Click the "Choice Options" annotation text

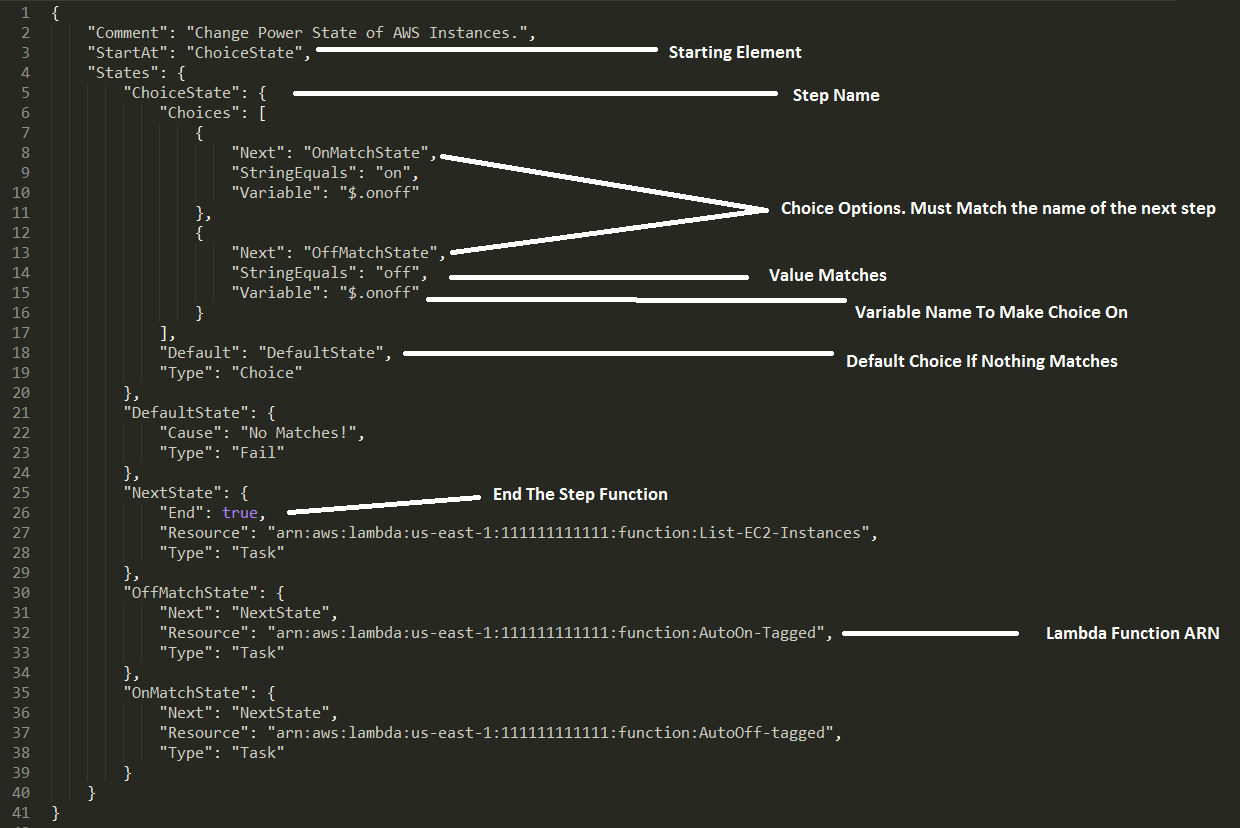998,209
